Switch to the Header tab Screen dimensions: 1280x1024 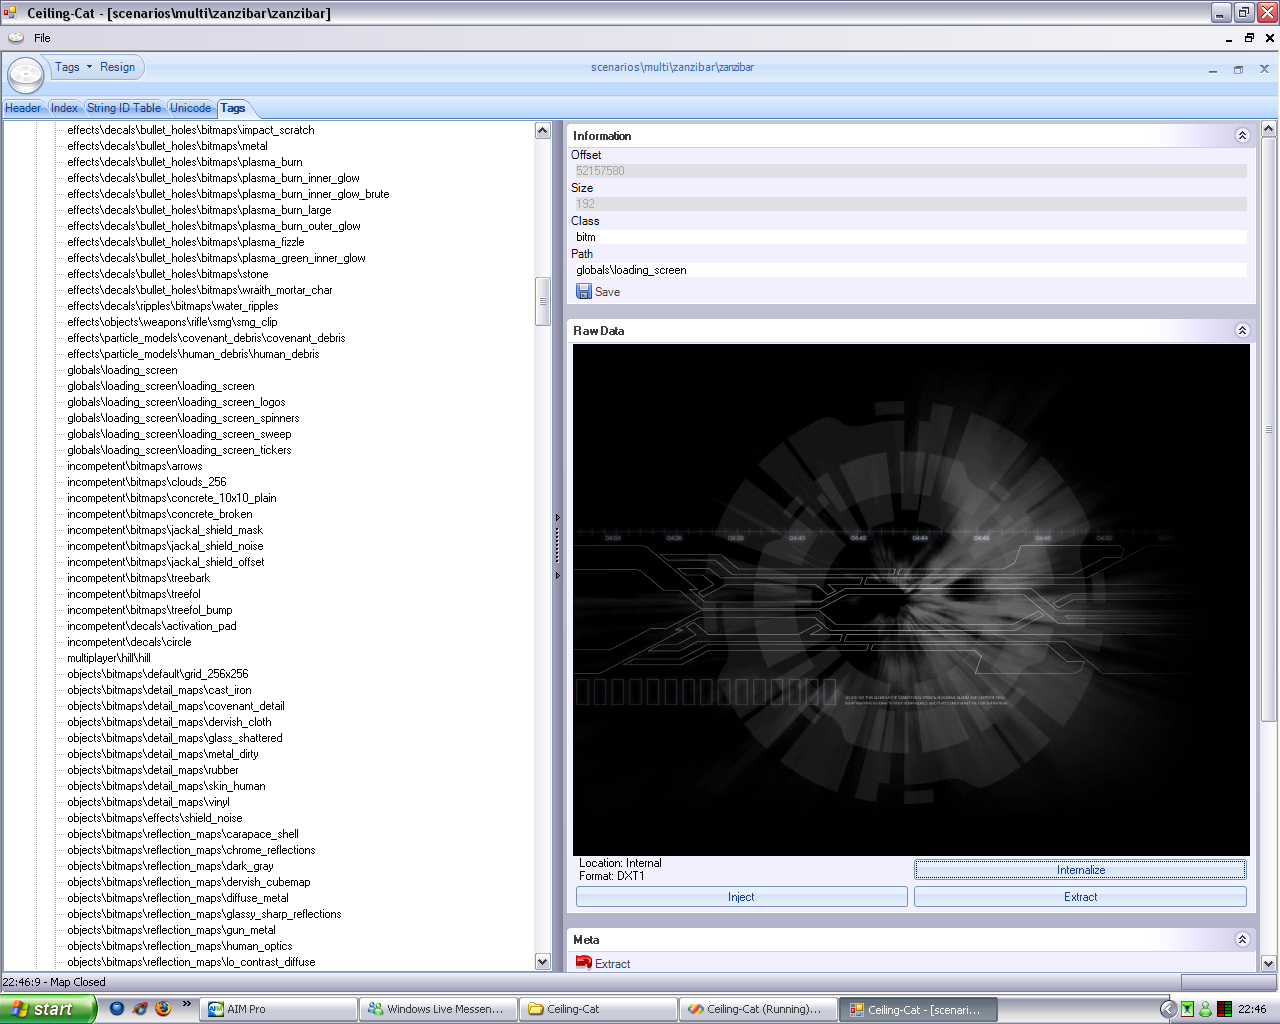point(23,108)
